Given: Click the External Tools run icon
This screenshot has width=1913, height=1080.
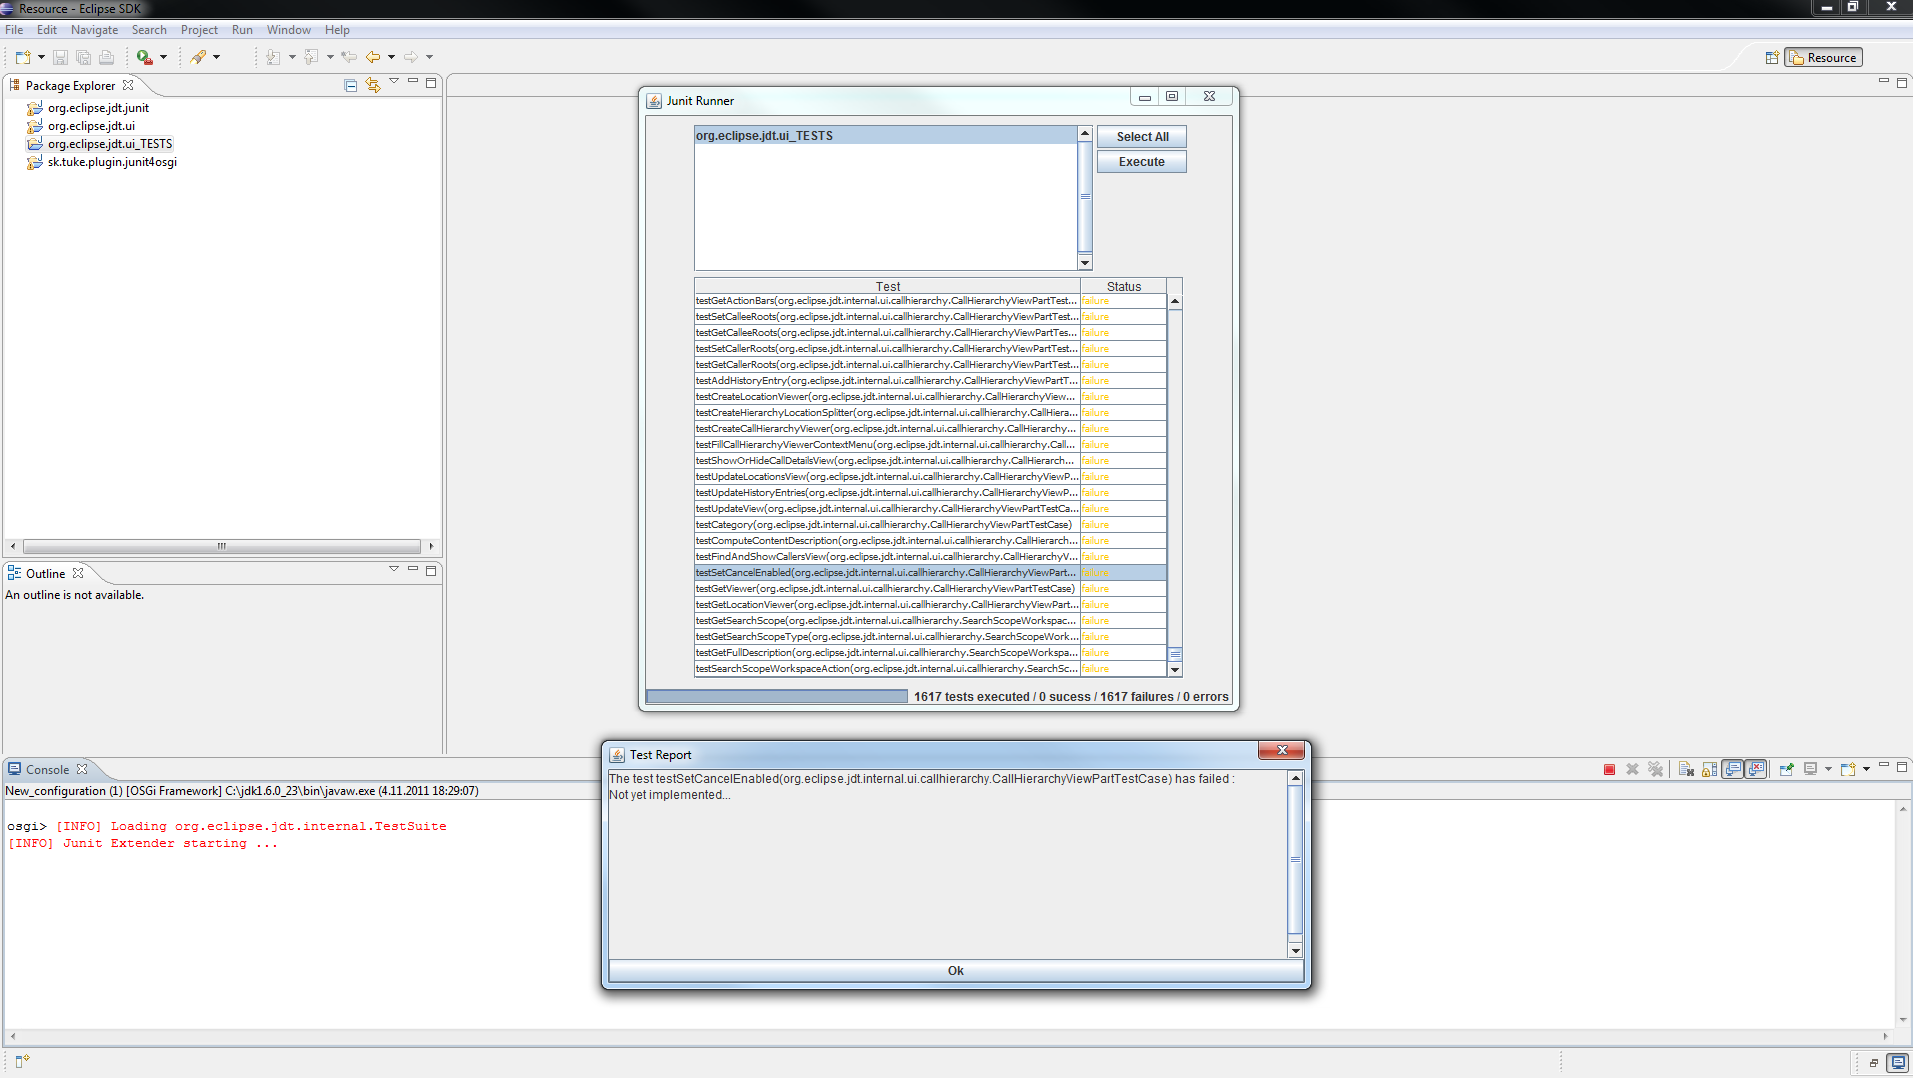Looking at the screenshot, I should point(145,57).
